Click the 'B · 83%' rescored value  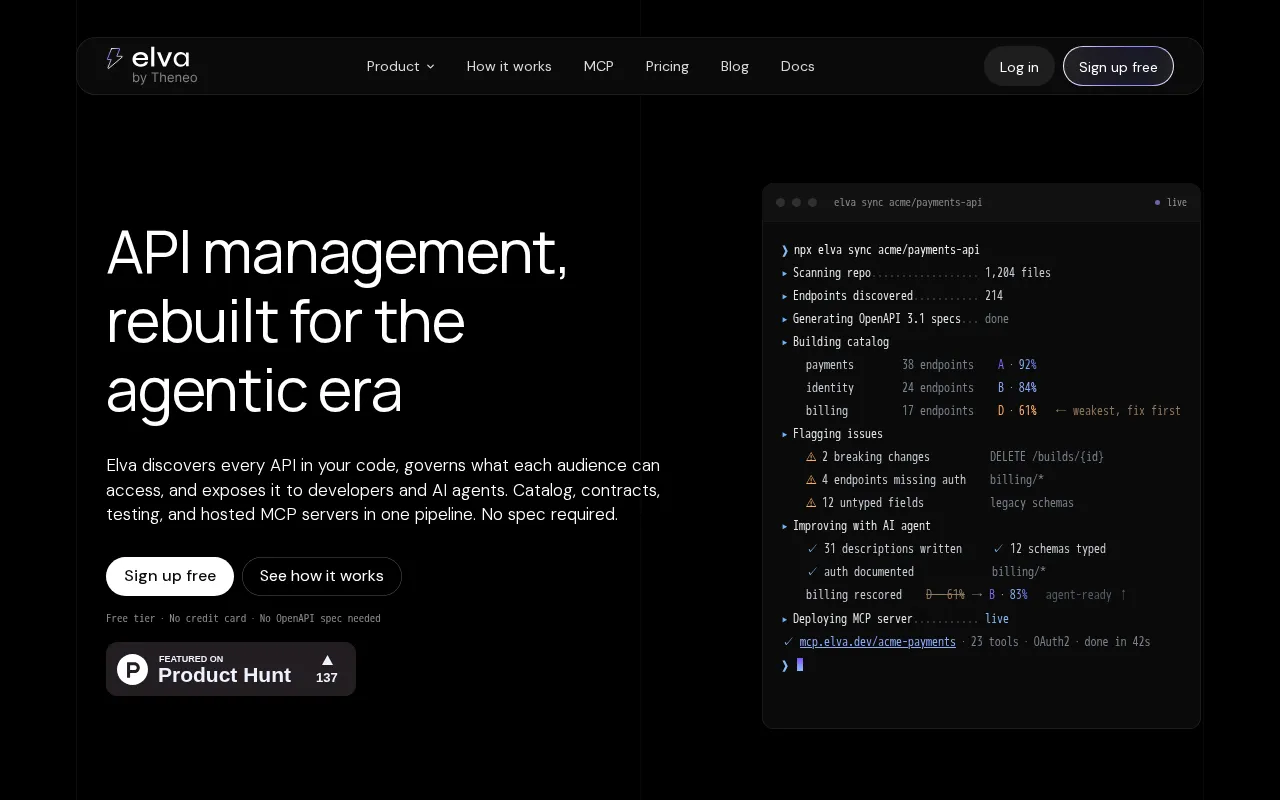coord(1008,595)
